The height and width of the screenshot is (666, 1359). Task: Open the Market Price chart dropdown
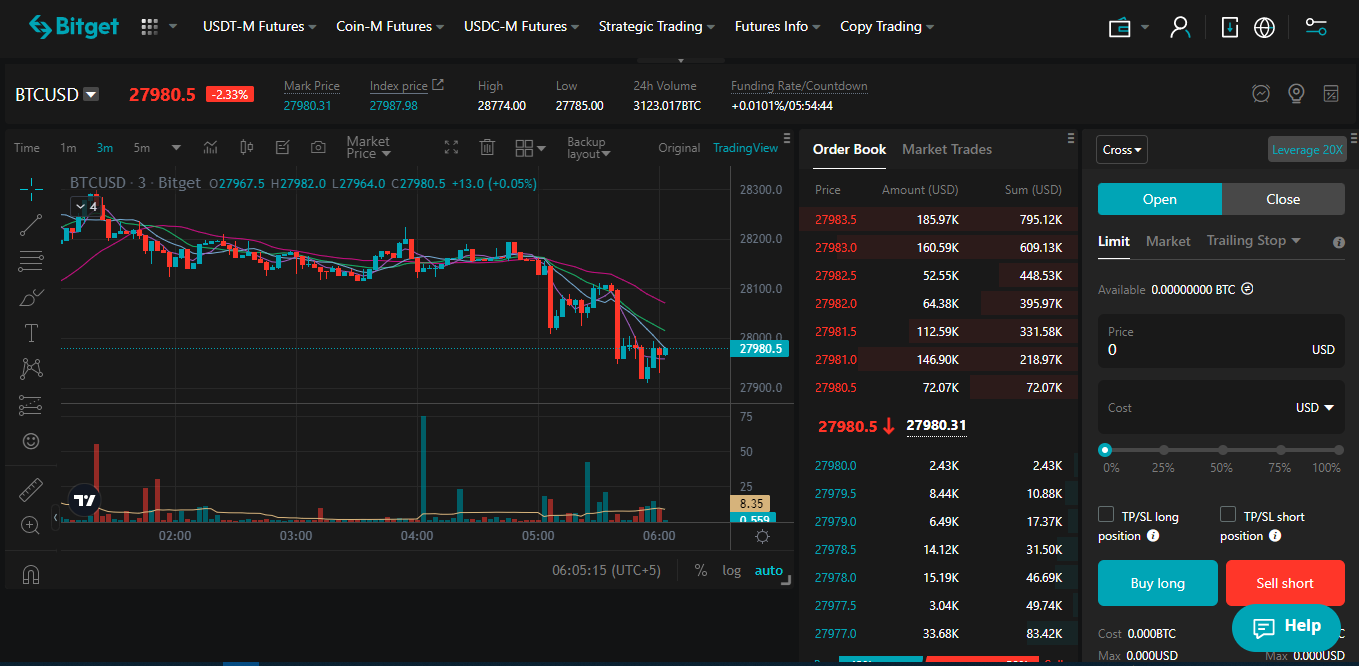click(368, 148)
